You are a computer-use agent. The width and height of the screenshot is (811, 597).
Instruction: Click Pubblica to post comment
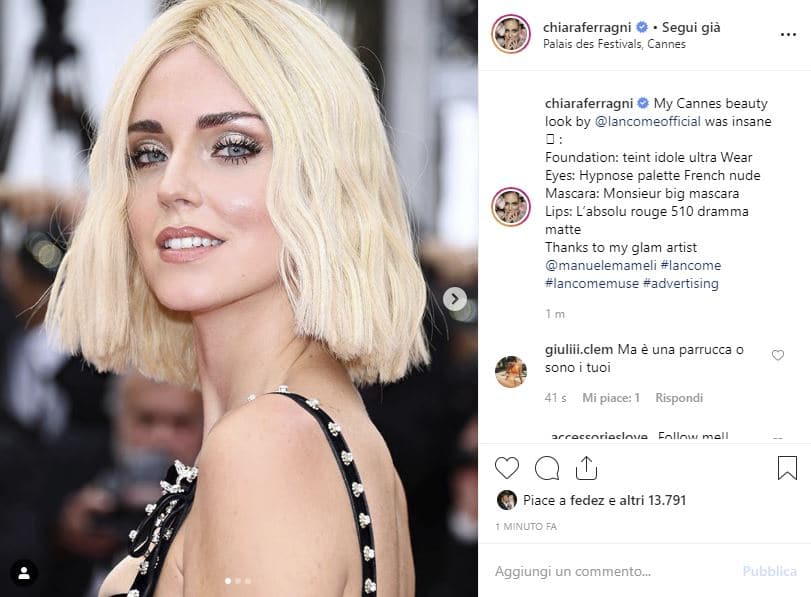pyautogui.click(x=769, y=571)
